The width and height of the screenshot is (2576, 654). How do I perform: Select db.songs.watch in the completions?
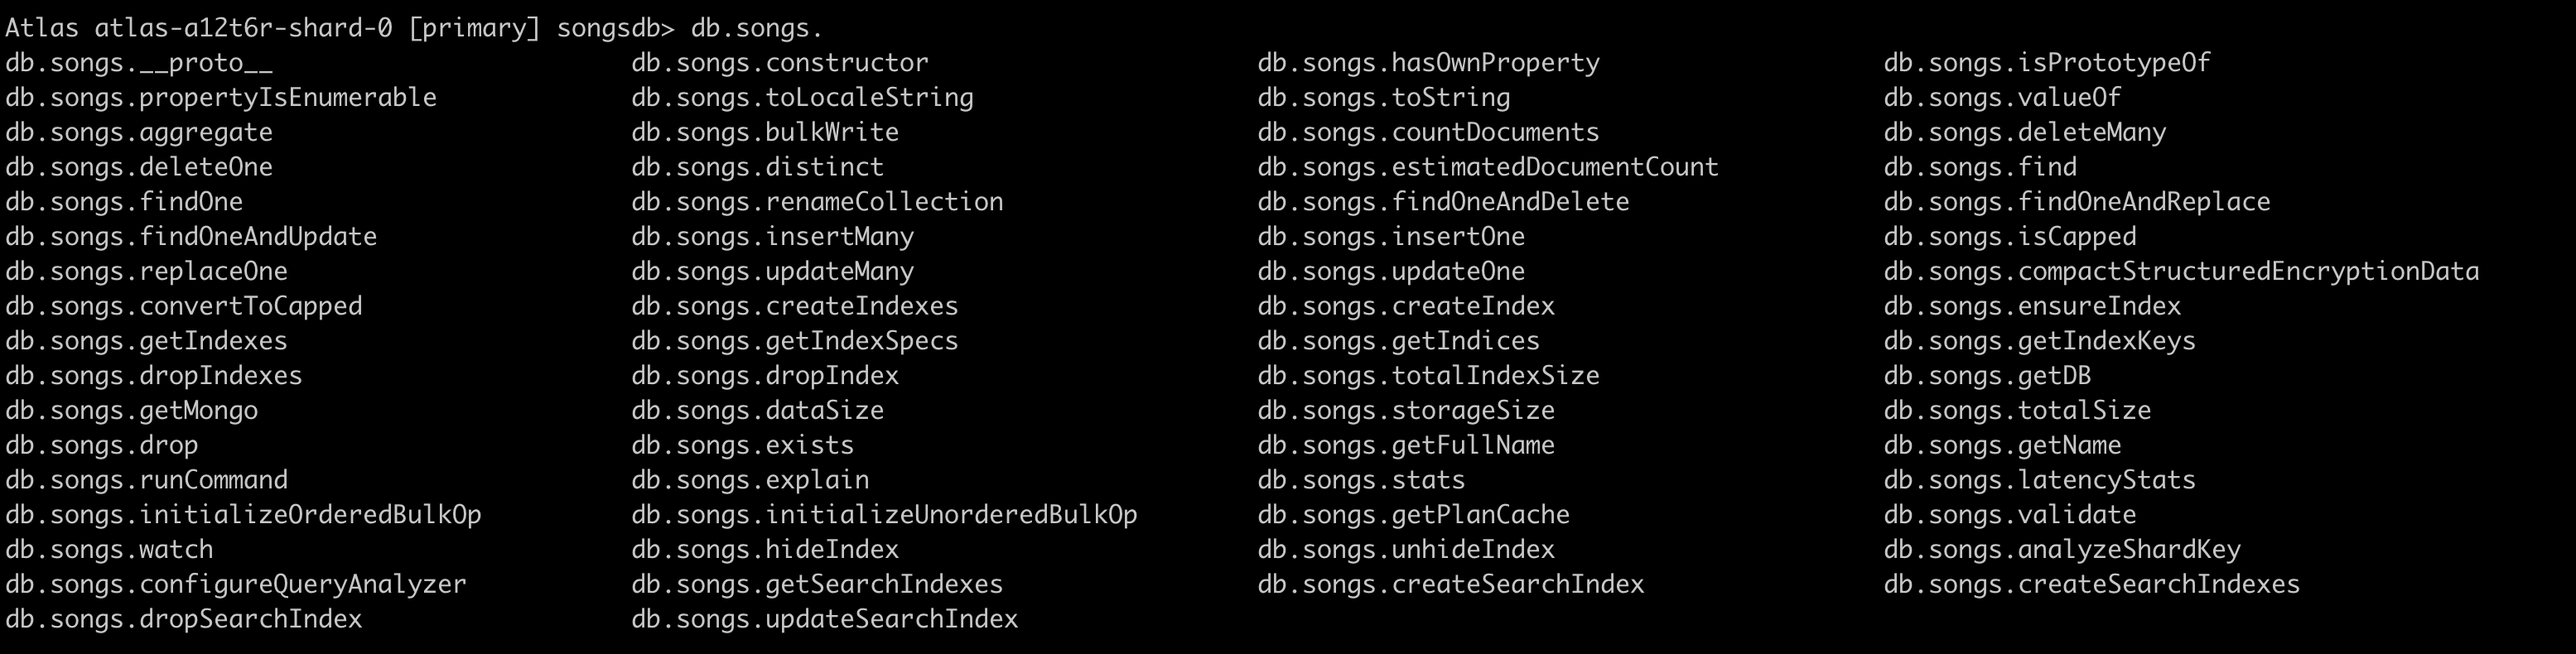point(109,550)
